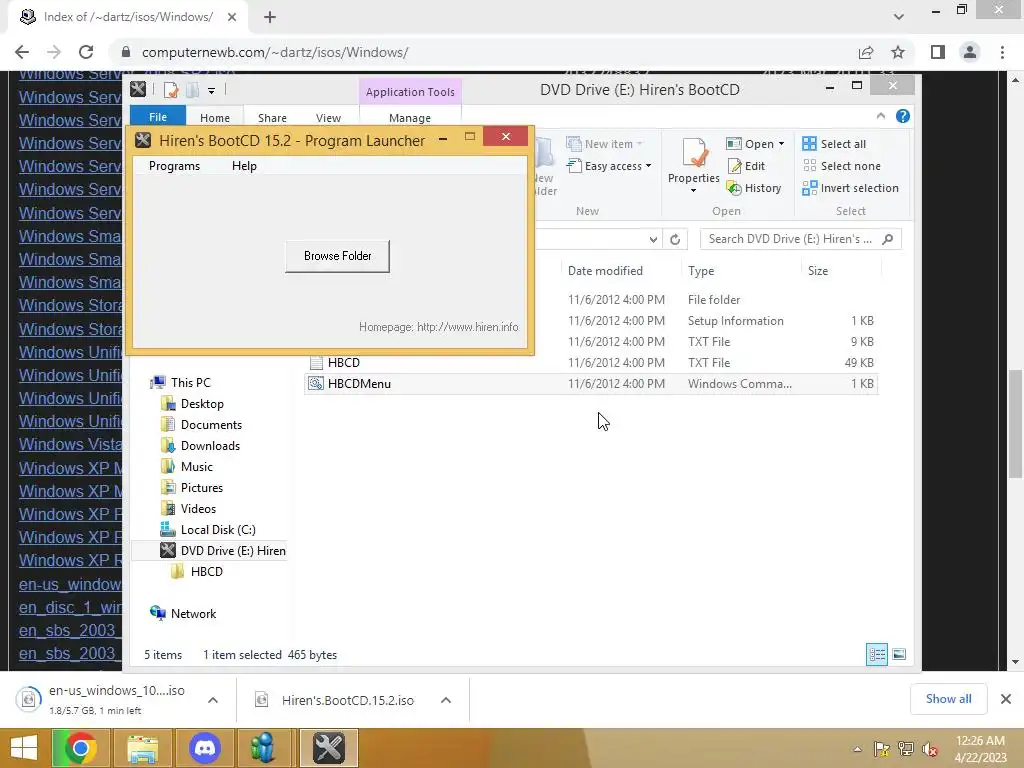
Task: Click History in the Open group
Action: coord(754,188)
